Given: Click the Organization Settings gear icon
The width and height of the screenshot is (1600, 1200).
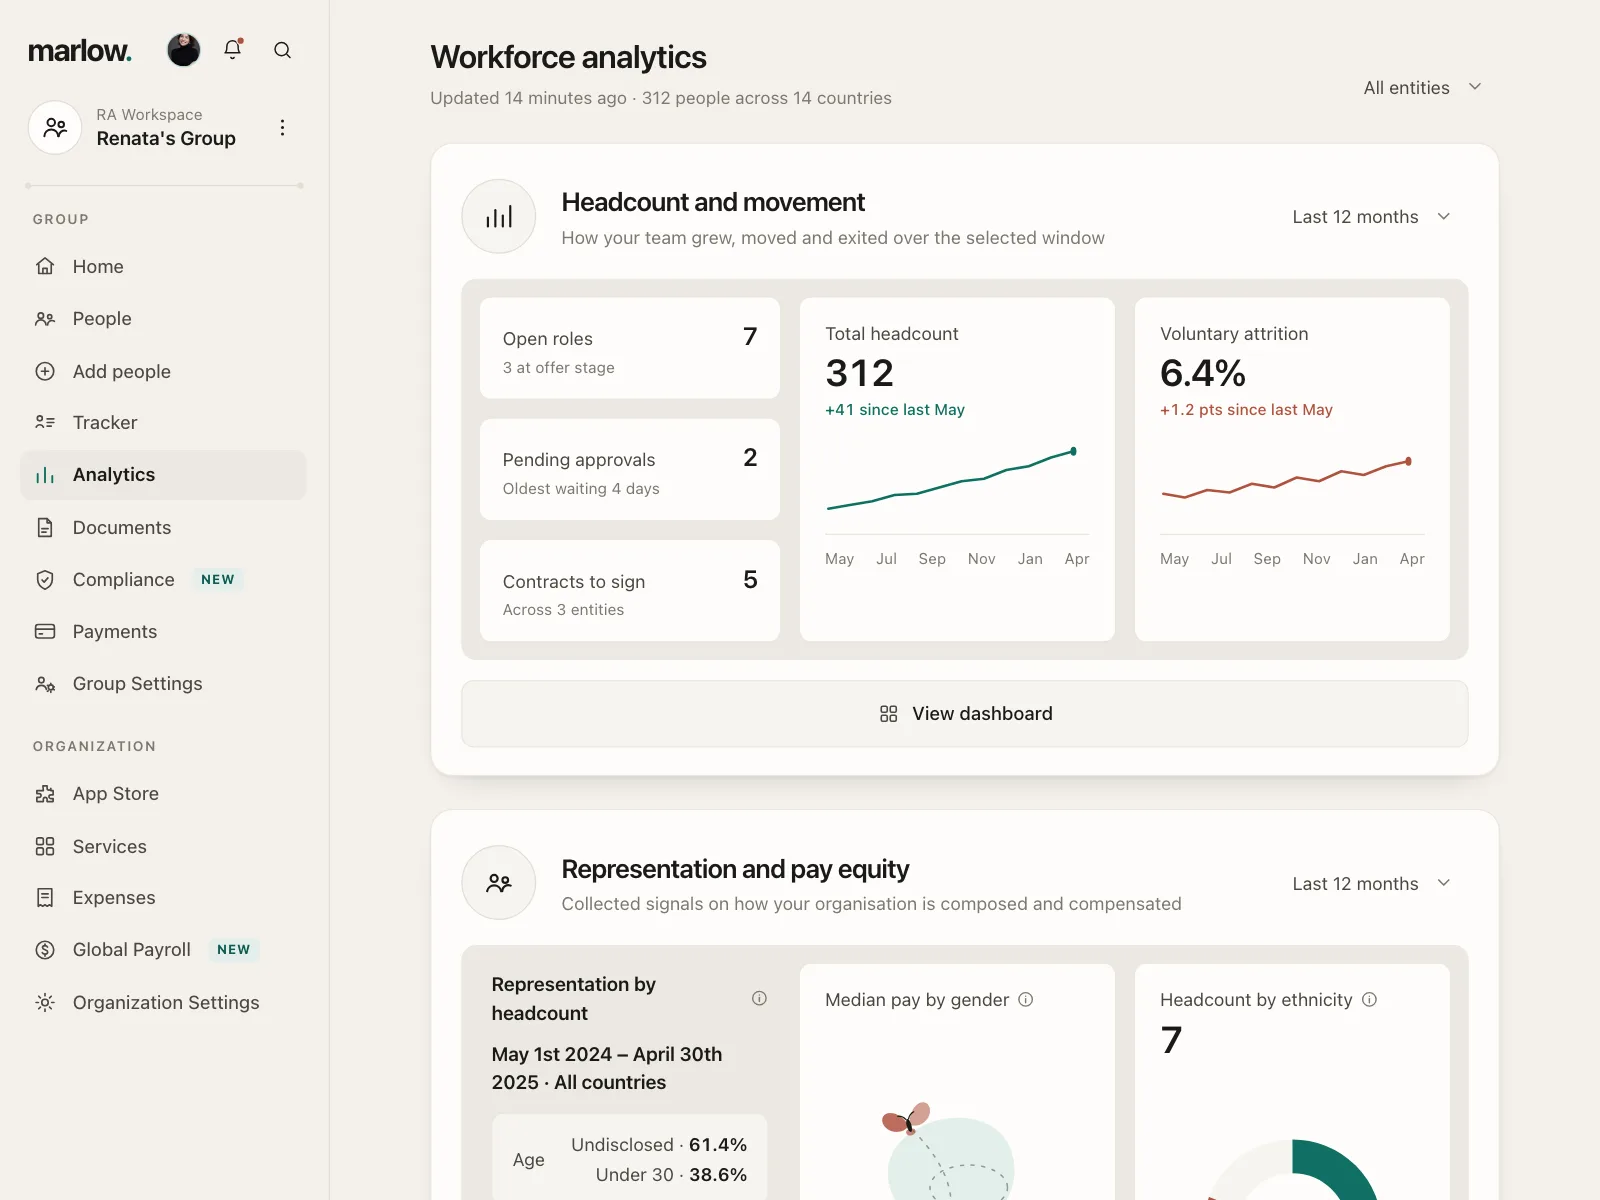Looking at the screenshot, I should pos(45,1002).
